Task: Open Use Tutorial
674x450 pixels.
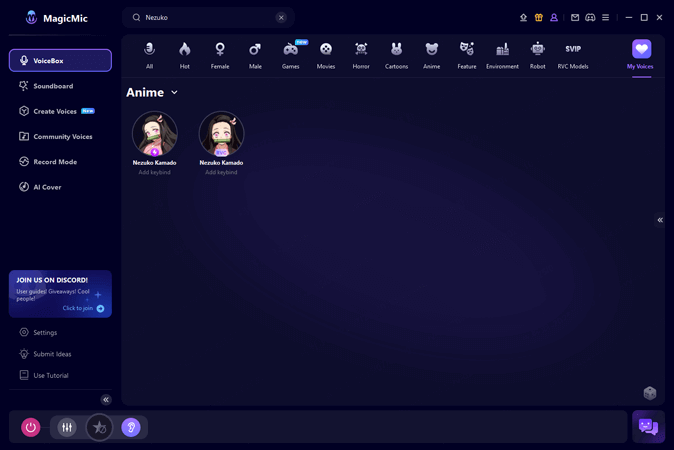Action: [44, 375]
